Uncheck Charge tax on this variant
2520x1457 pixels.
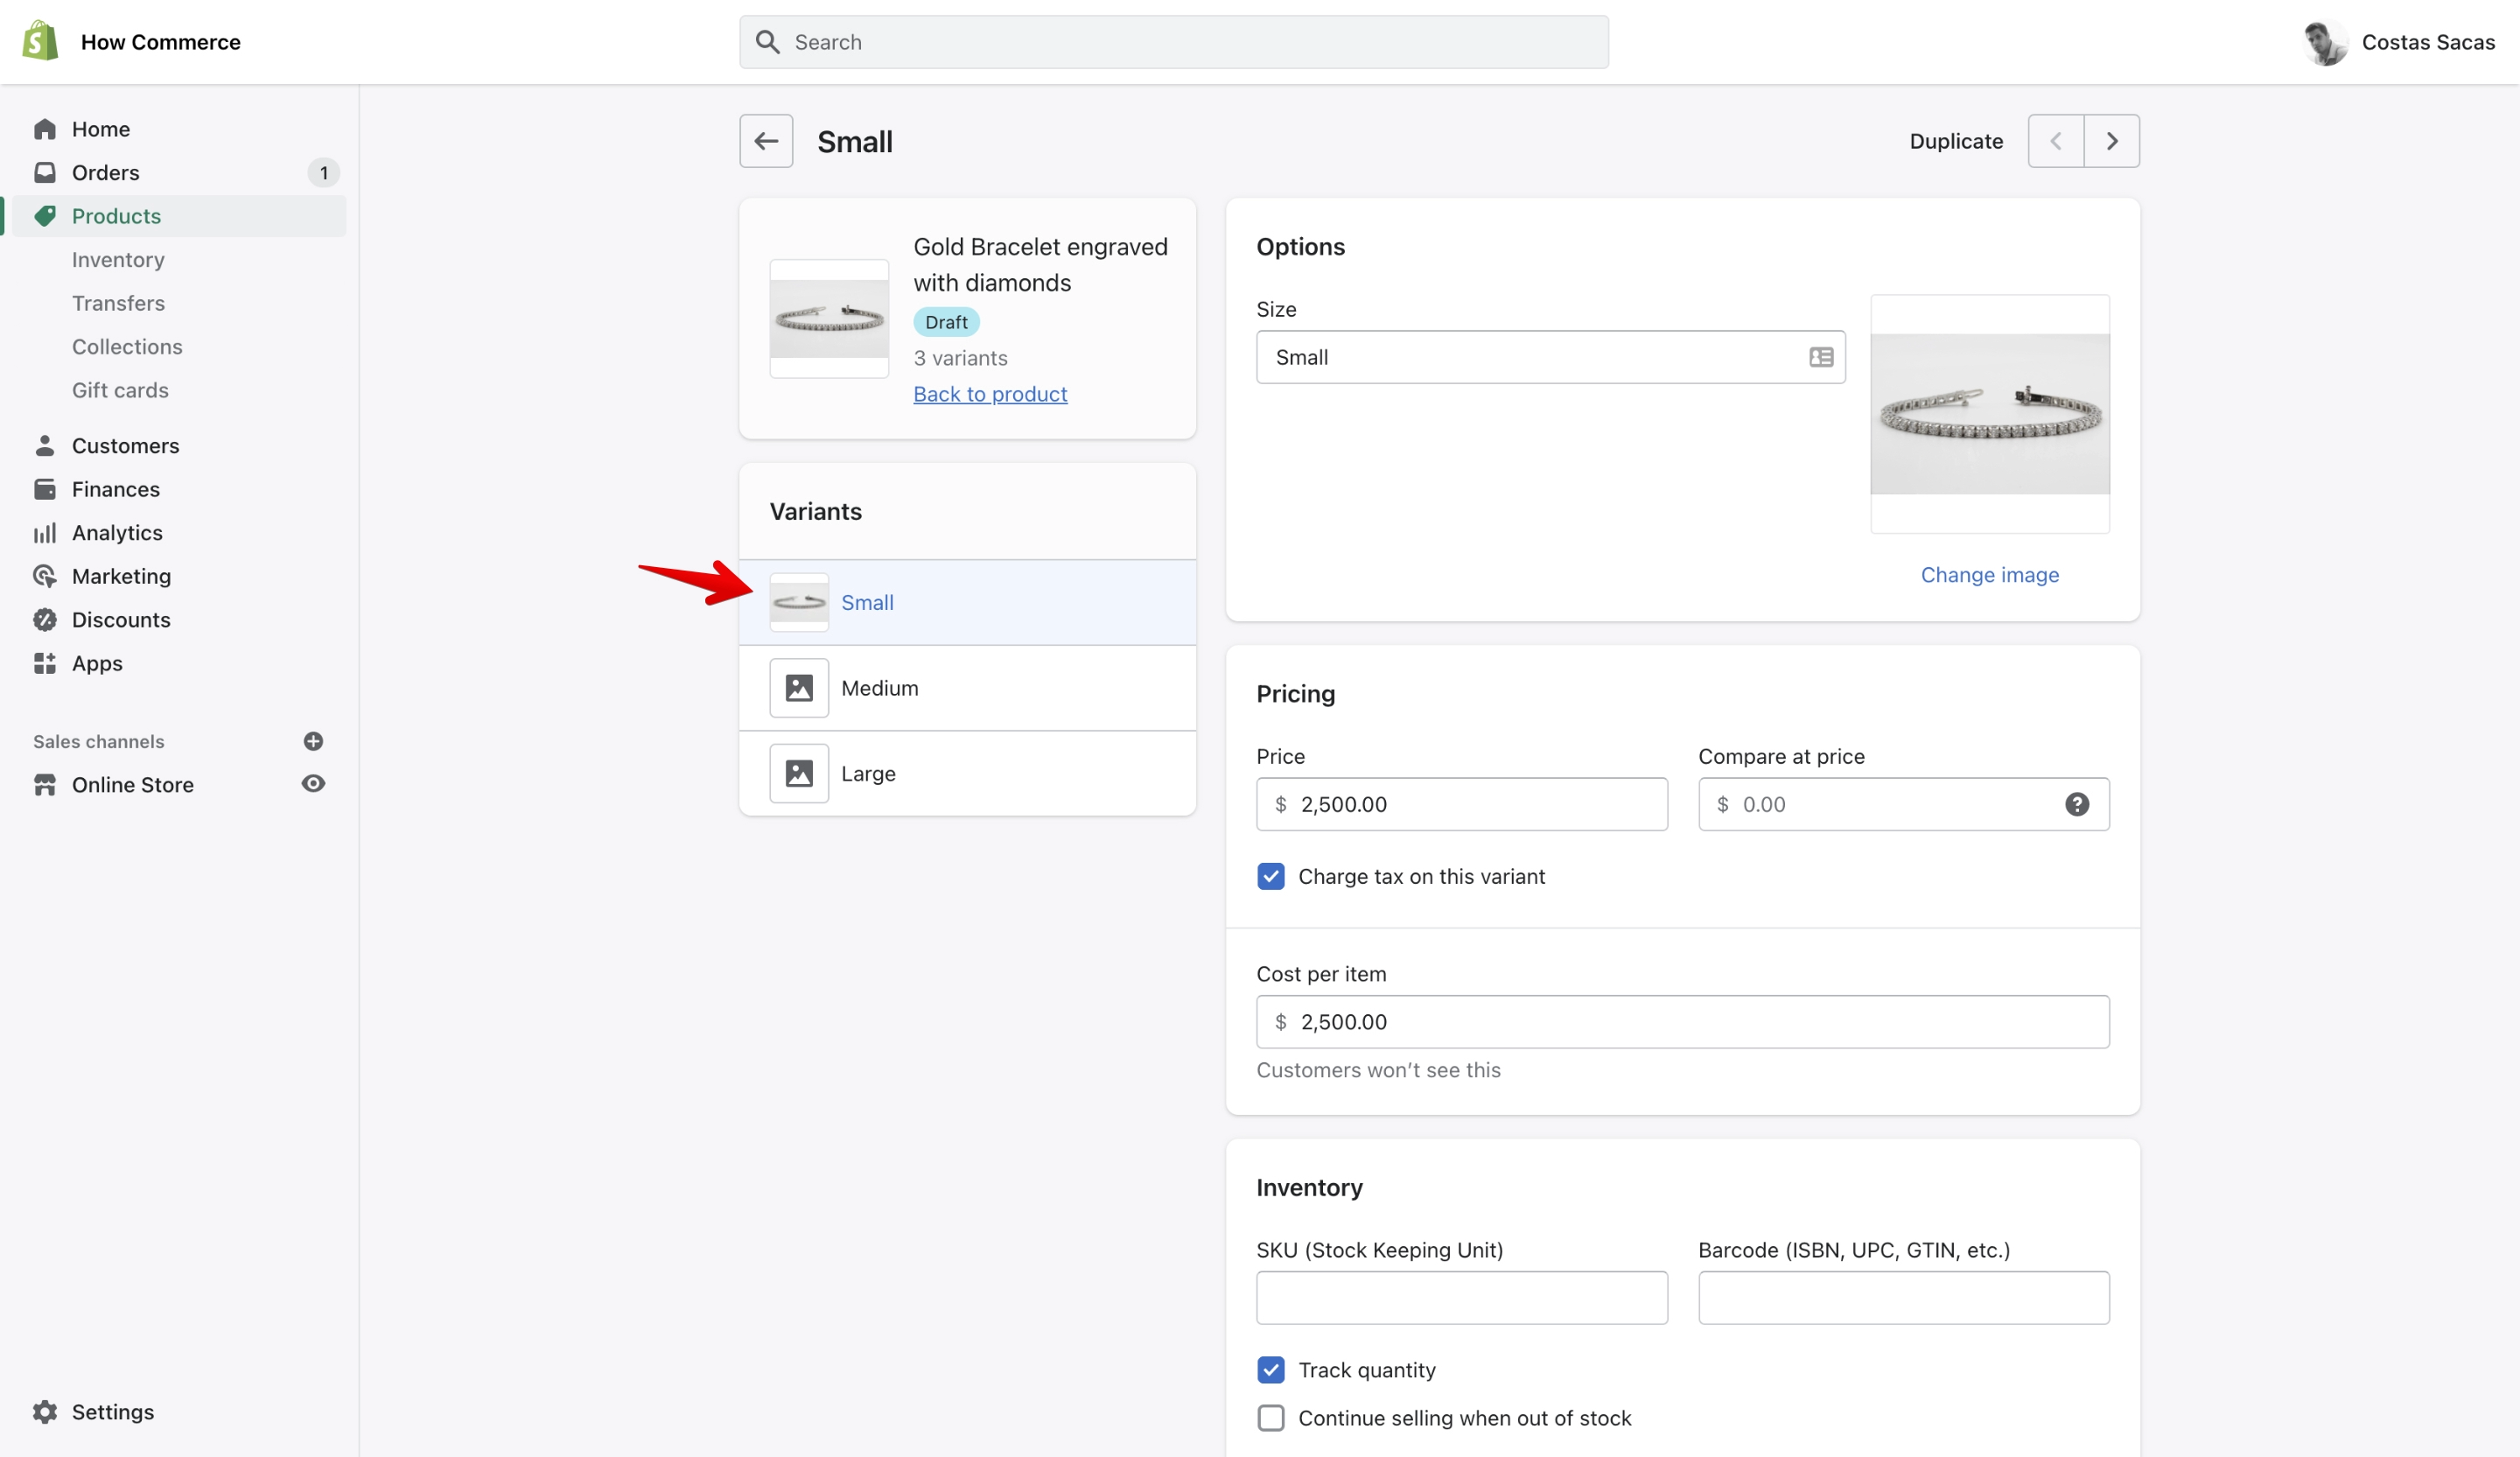click(1271, 876)
